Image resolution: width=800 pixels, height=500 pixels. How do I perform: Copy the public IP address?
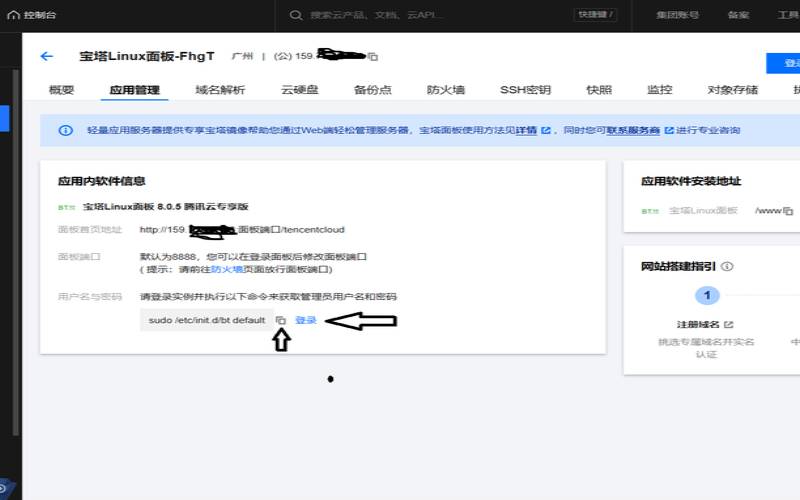click(x=373, y=57)
